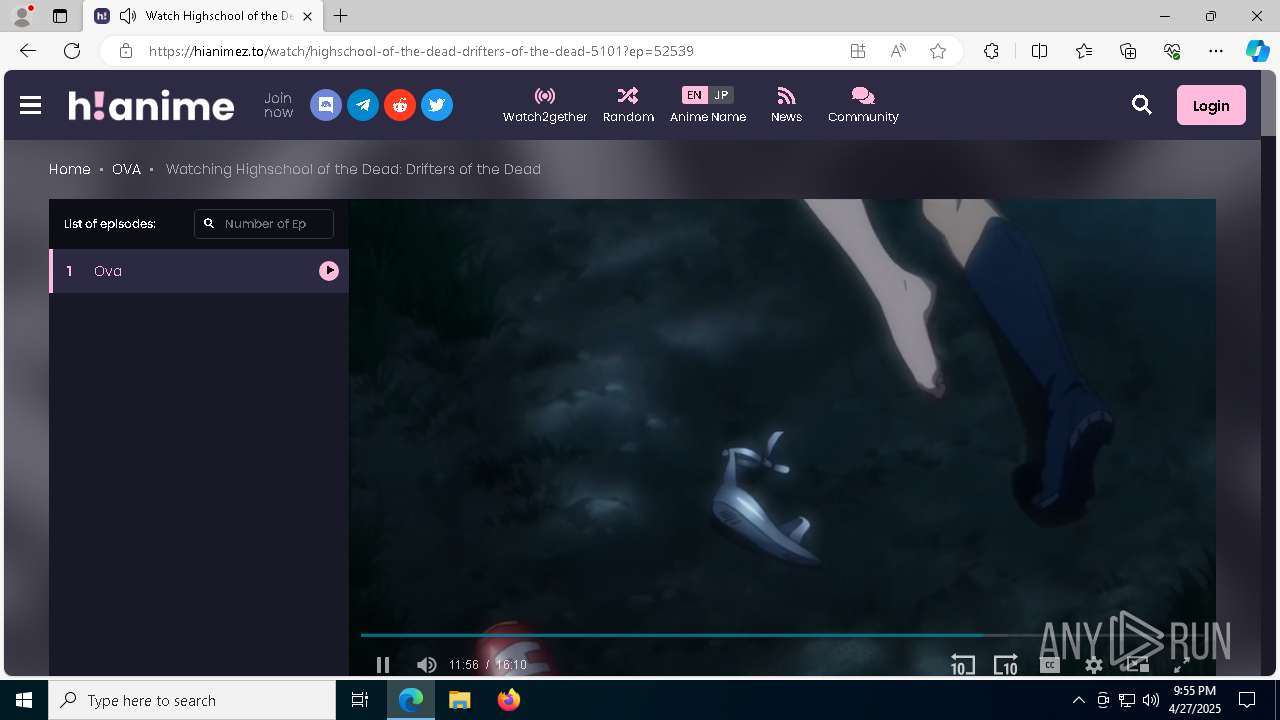
Task: Open the hamburger menu on HiAnime
Action: [x=30, y=105]
